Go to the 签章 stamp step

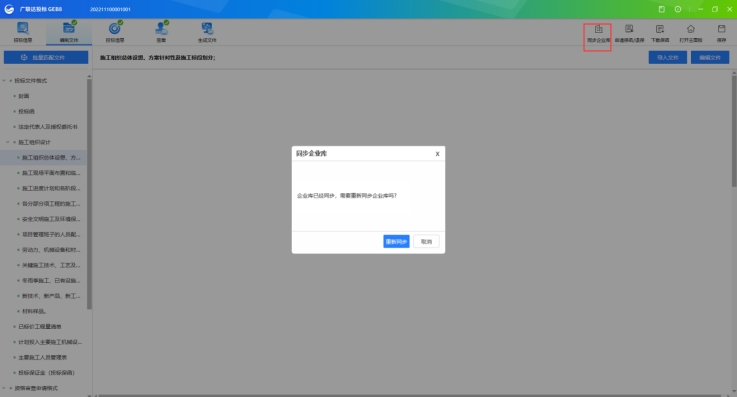pos(161,32)
